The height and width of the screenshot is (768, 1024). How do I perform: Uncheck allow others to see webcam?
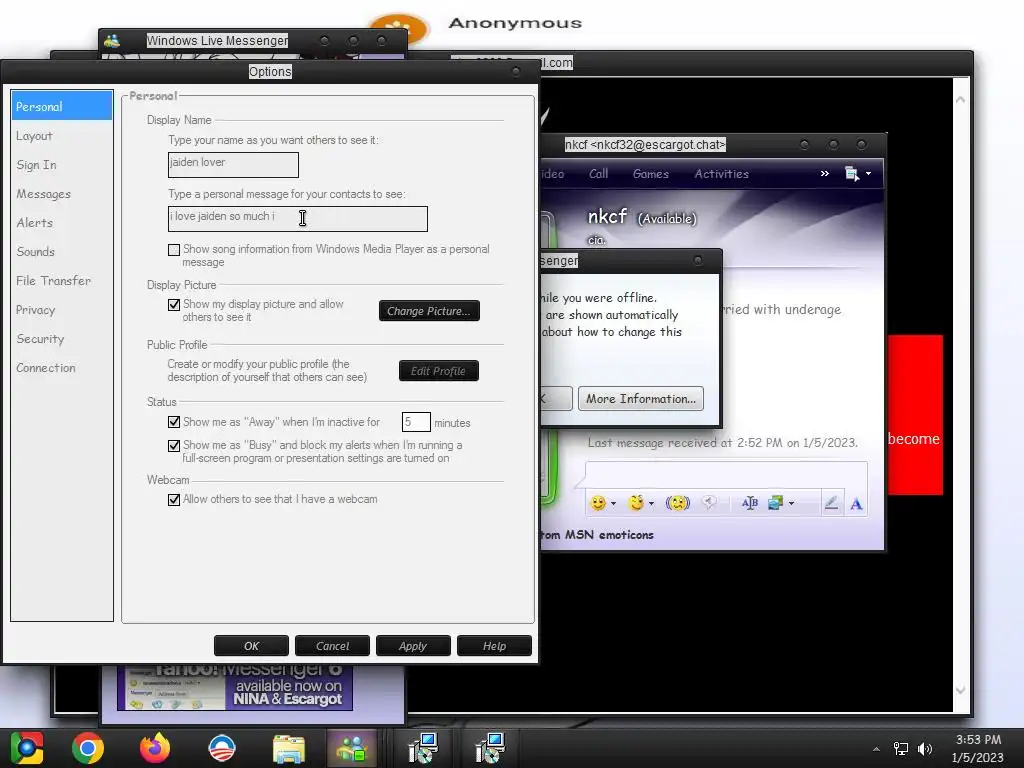[x=174, y=500]
